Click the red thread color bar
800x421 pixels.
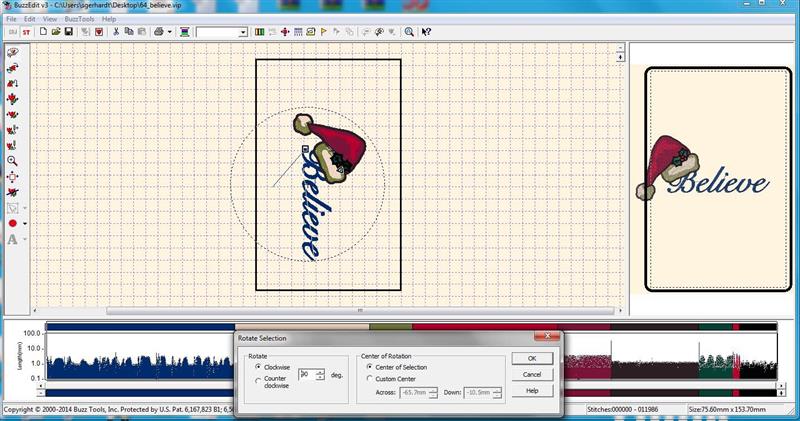point(485,327)
